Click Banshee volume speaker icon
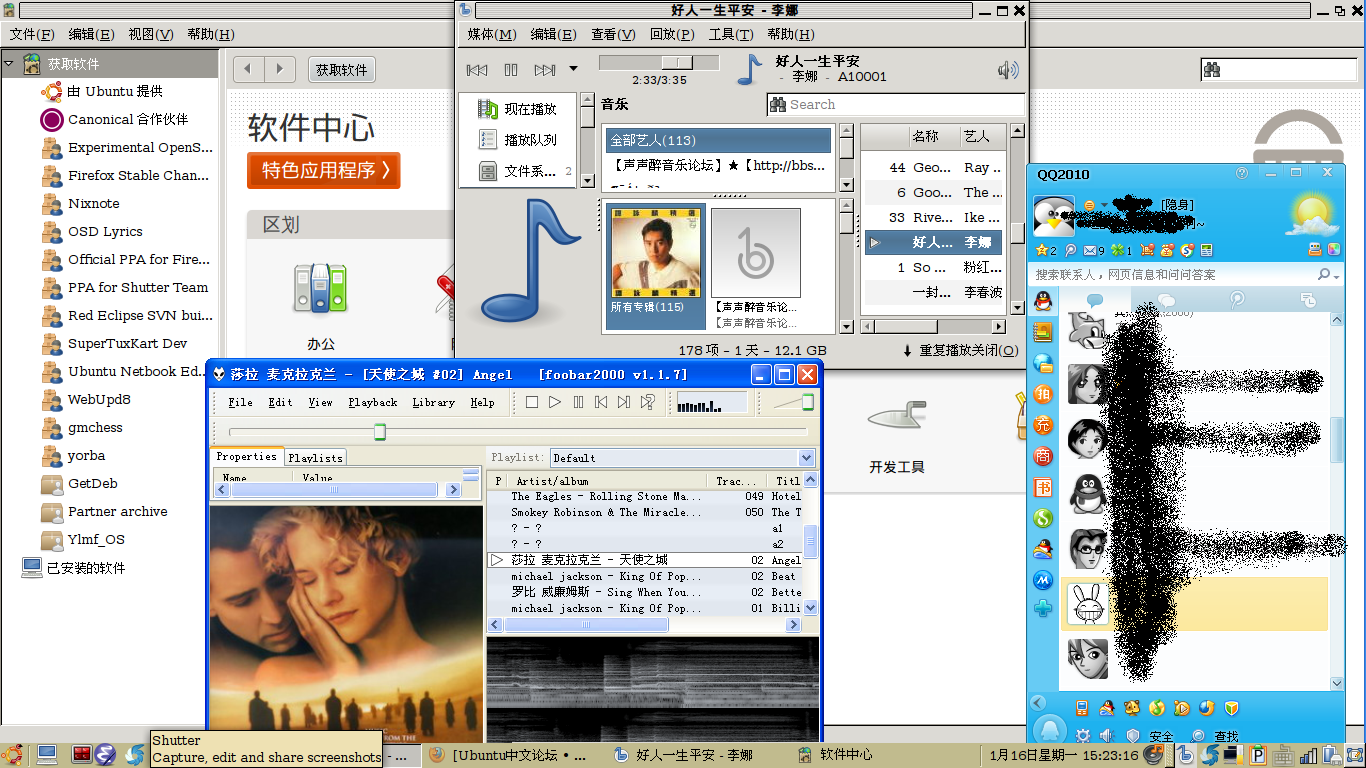 (x=1008, y=70)
